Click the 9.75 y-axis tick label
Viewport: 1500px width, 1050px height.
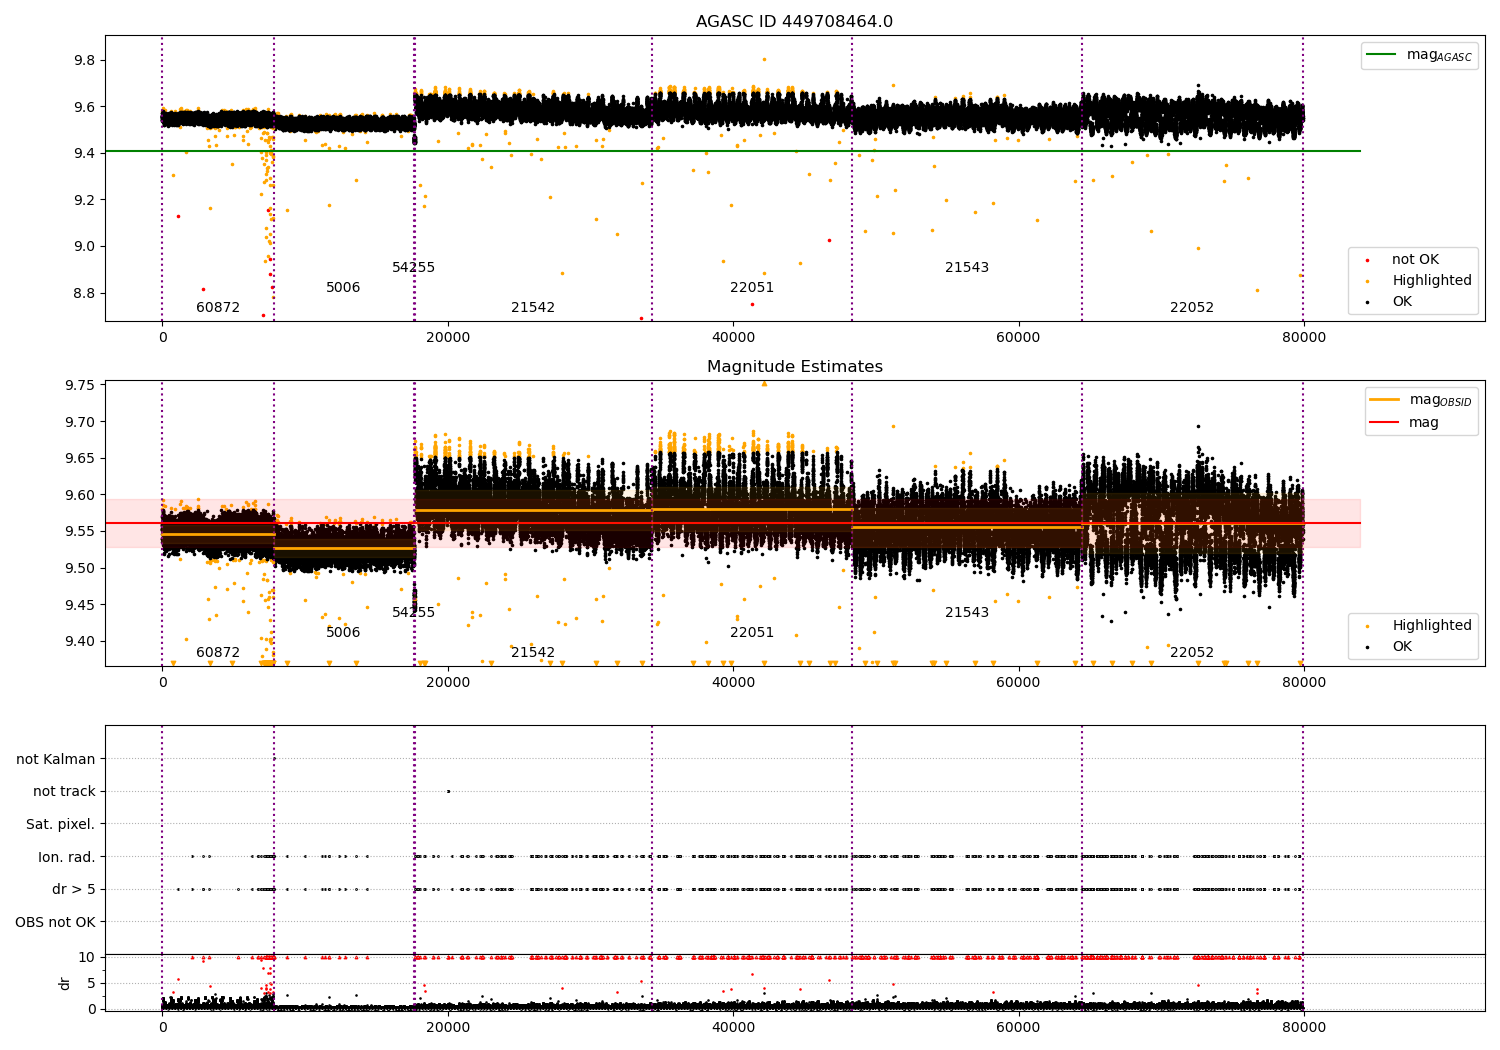[80, 386]
